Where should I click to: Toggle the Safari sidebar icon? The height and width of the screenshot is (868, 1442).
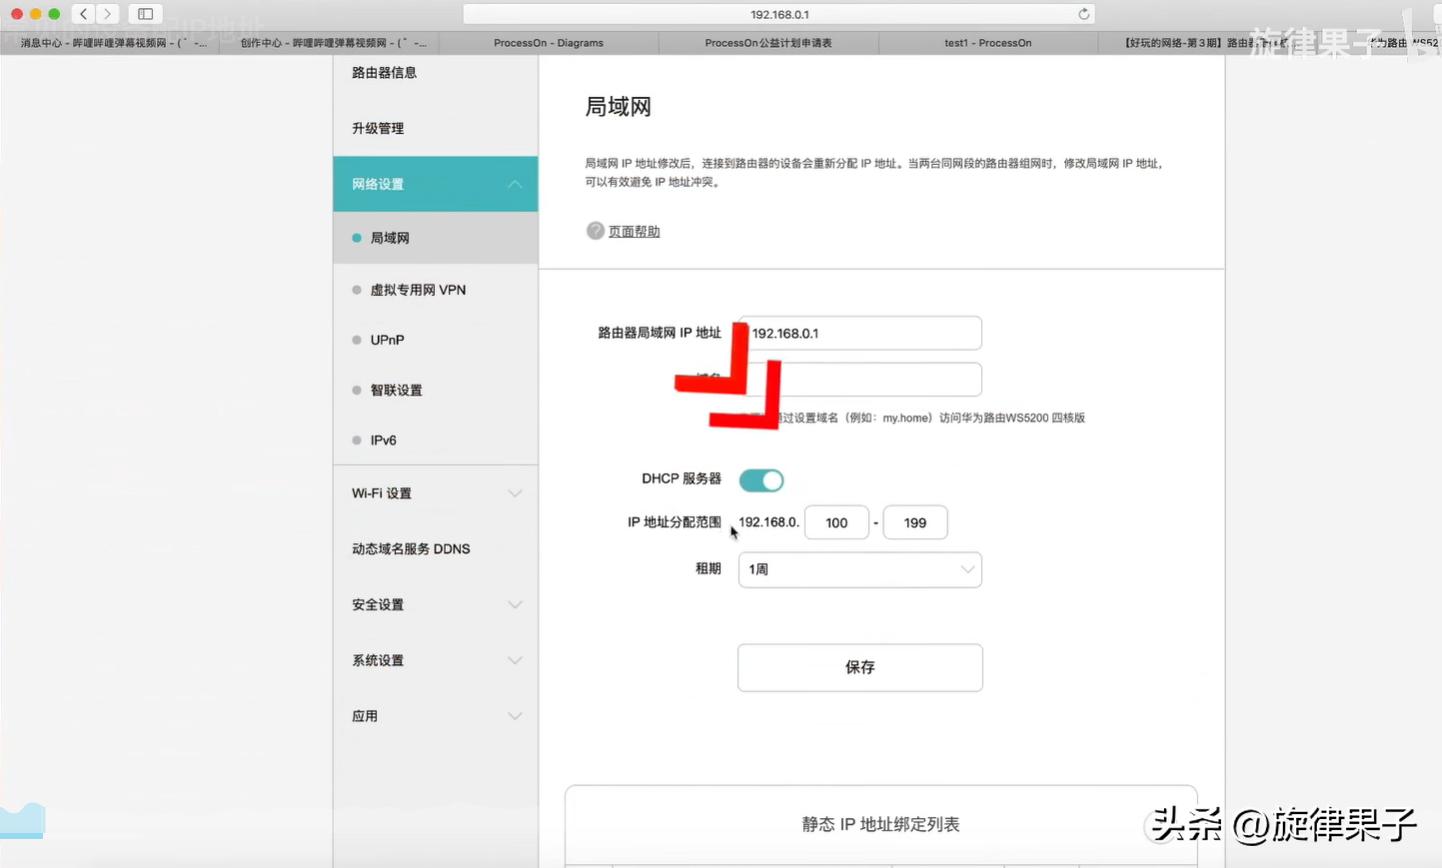tap(145, 14)
